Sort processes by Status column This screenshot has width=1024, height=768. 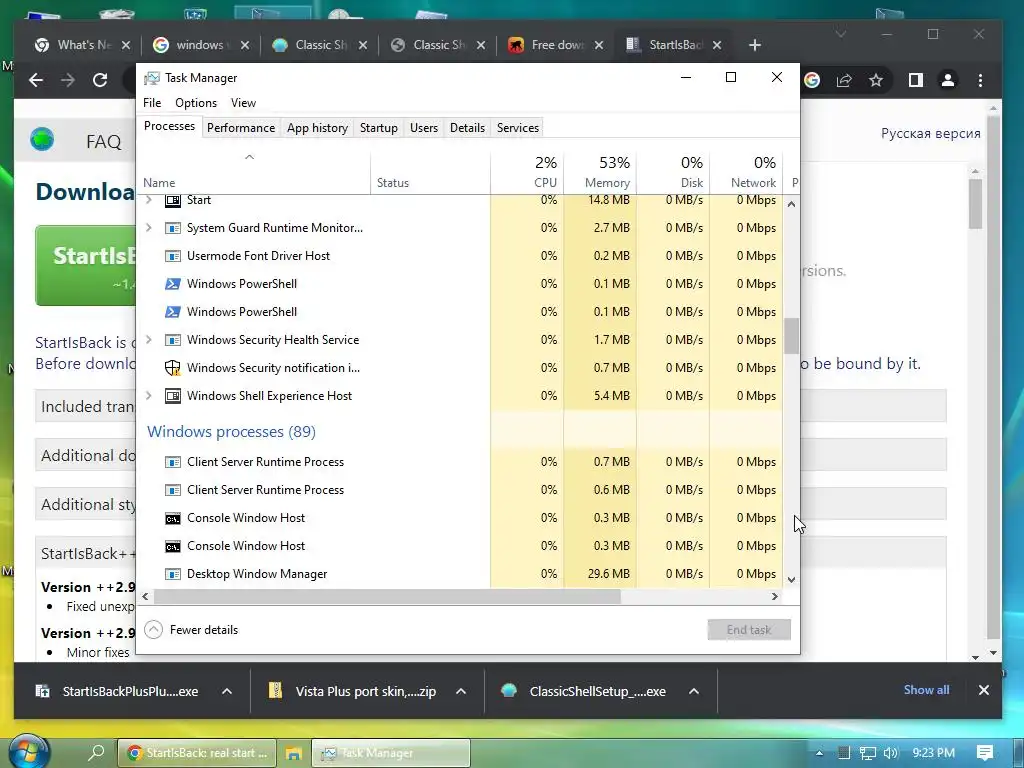(430, 172)
